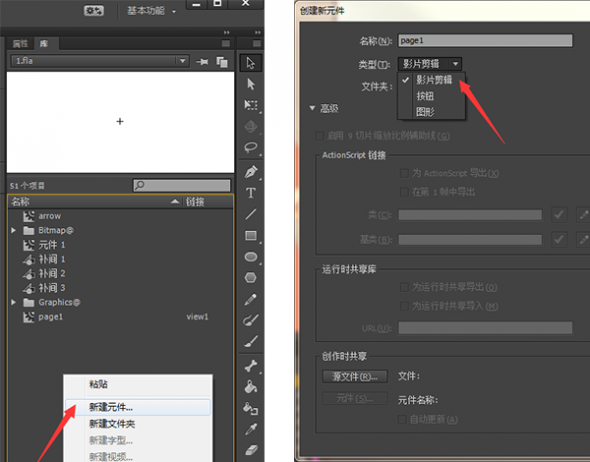The image size is (590, 462).
Task: Click the pin library icon
Action: click(x=202, y=61)
